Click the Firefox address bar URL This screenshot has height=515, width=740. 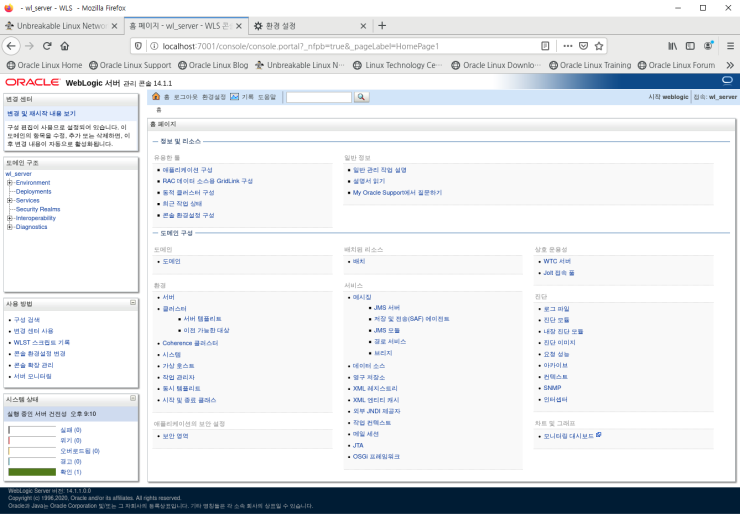tap(301, 46)
